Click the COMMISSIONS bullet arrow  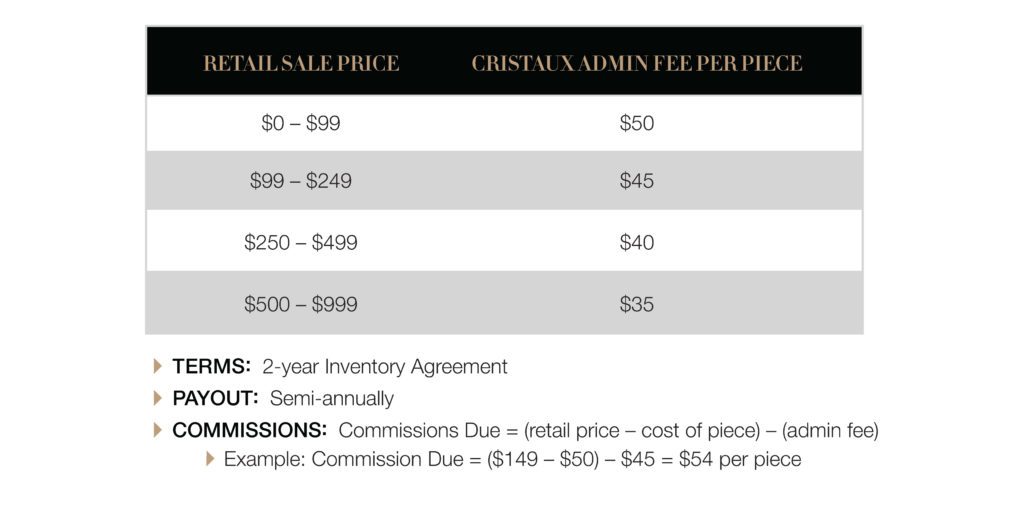pyautogui.click(x=157, y=430)
